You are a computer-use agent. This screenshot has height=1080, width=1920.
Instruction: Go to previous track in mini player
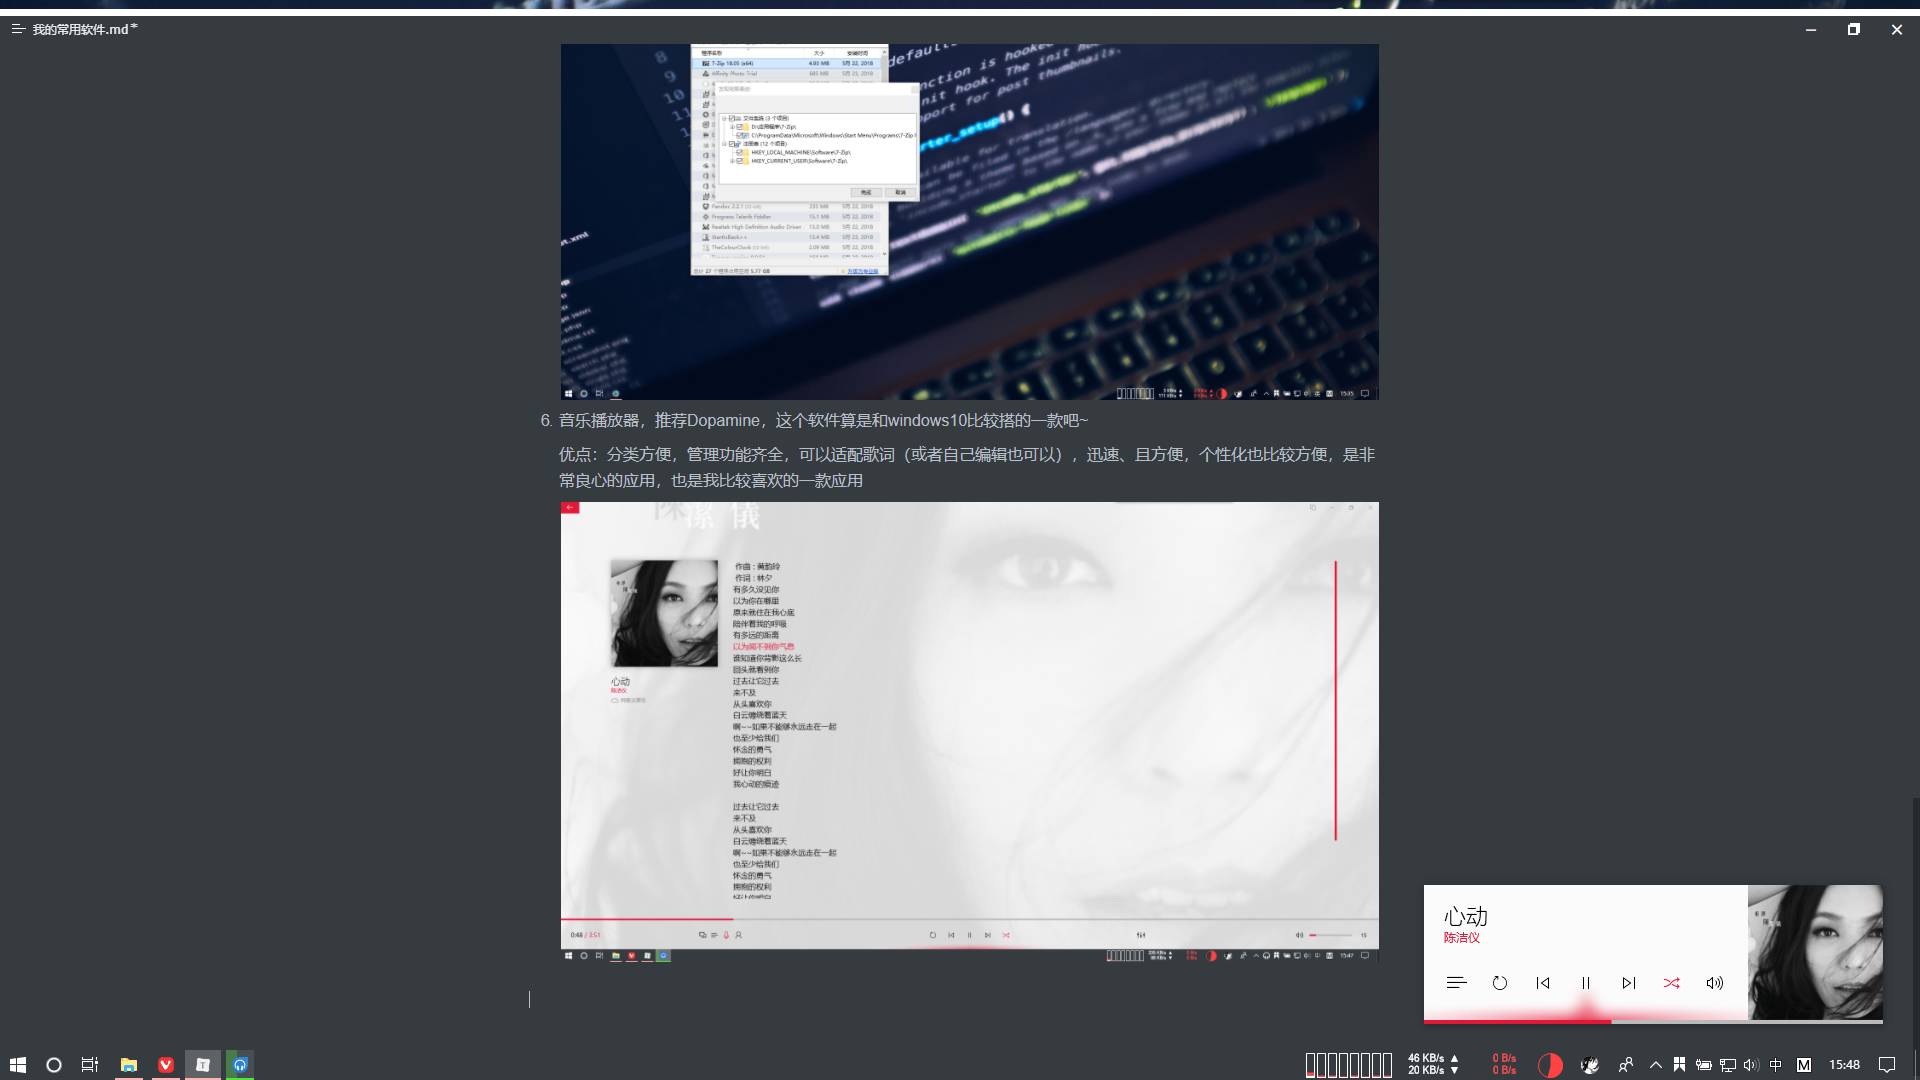point(1542,983)
